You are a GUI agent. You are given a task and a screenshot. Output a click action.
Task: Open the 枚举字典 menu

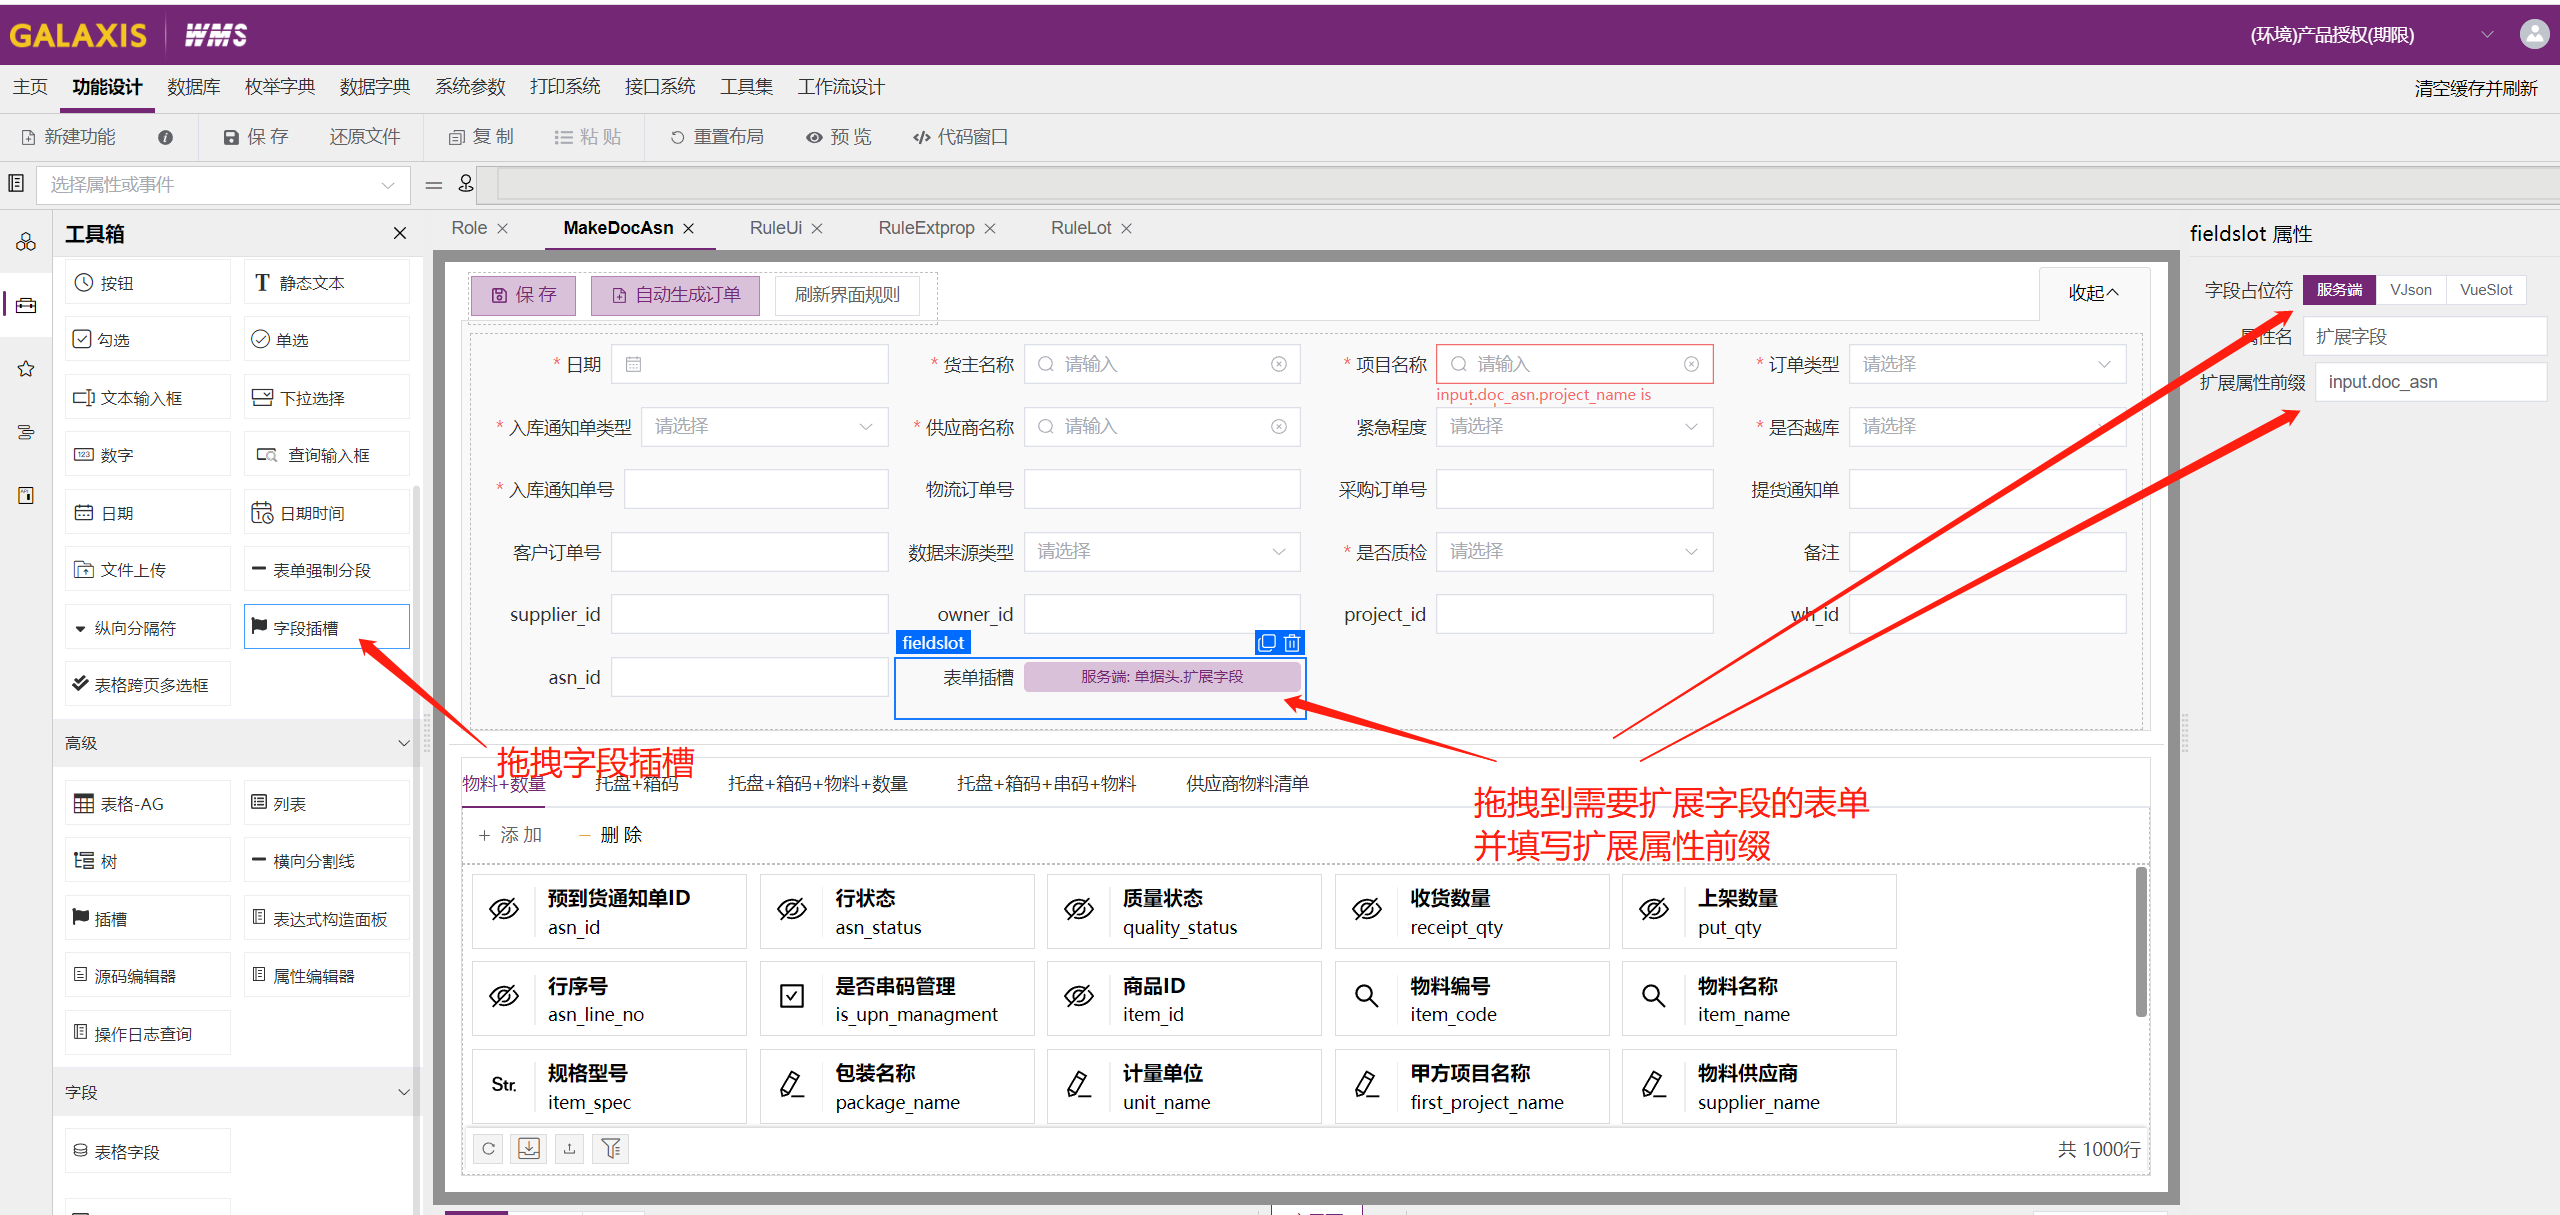[280, 87]
